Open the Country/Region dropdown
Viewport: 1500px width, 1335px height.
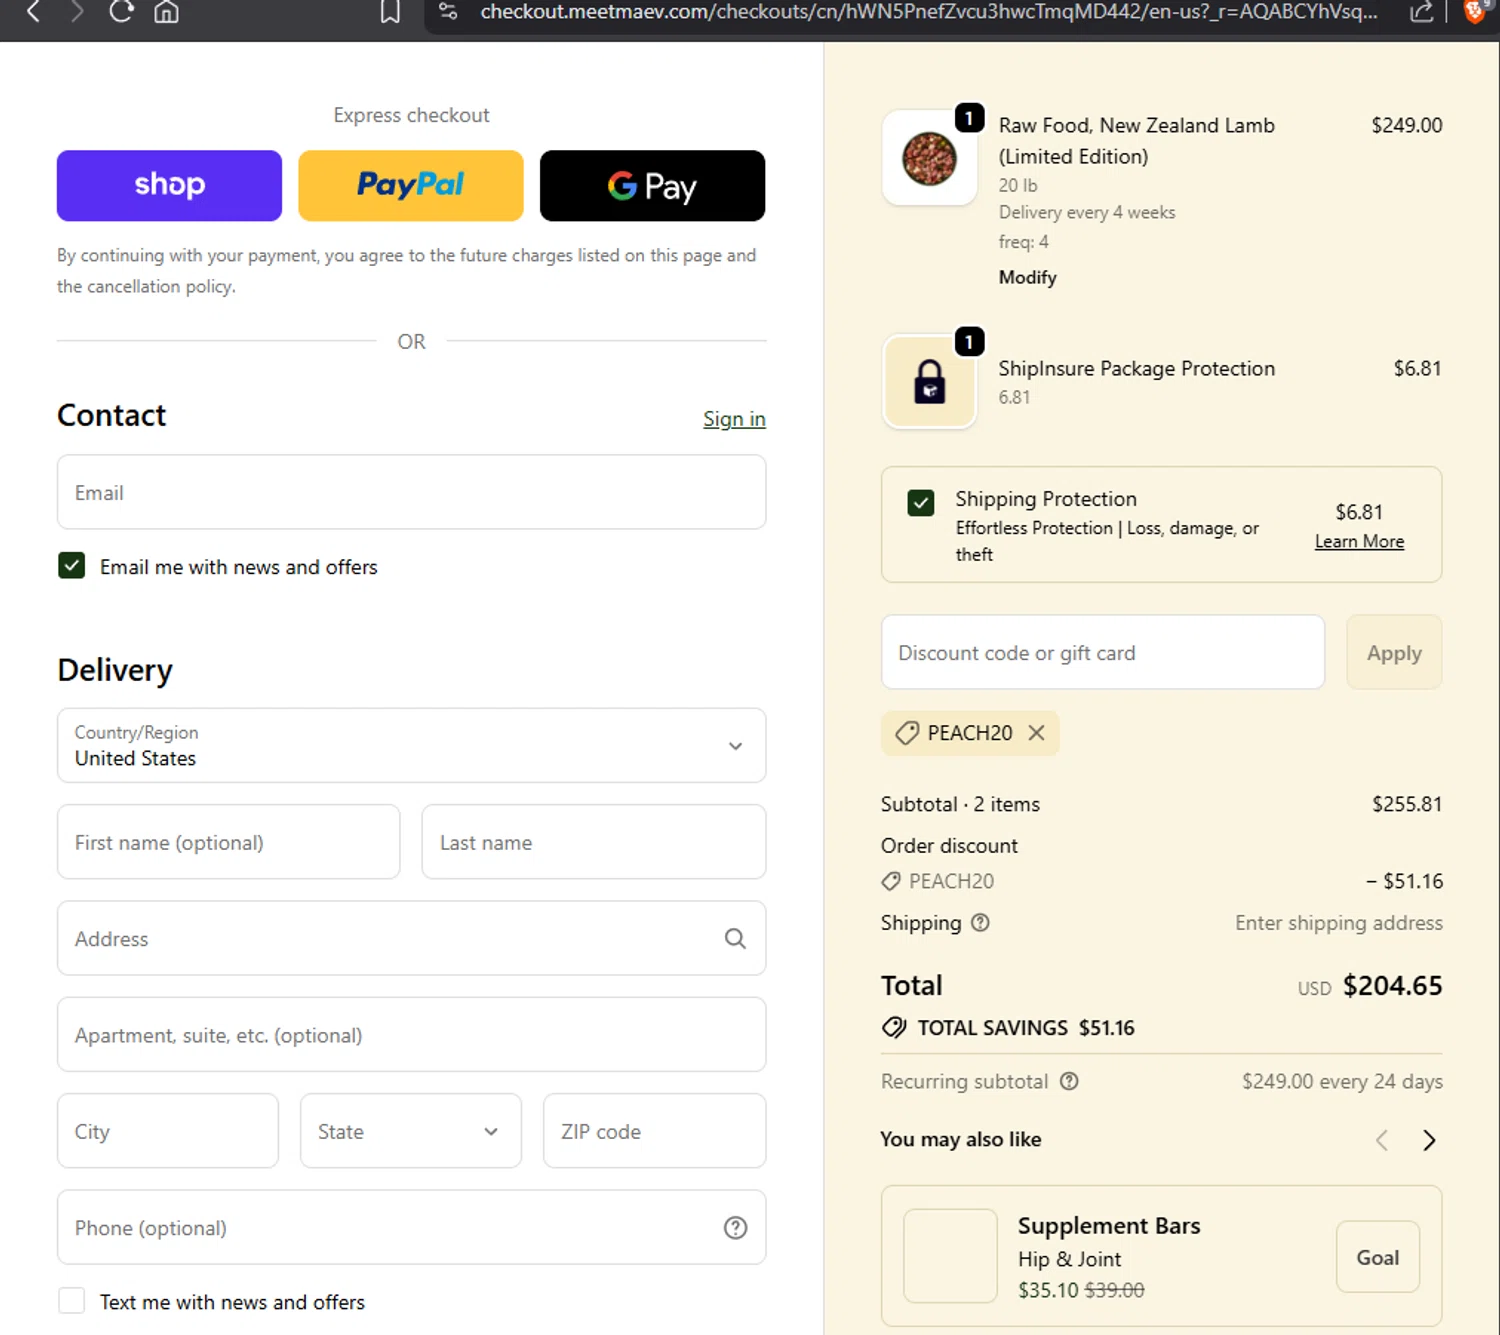[411, 745]
